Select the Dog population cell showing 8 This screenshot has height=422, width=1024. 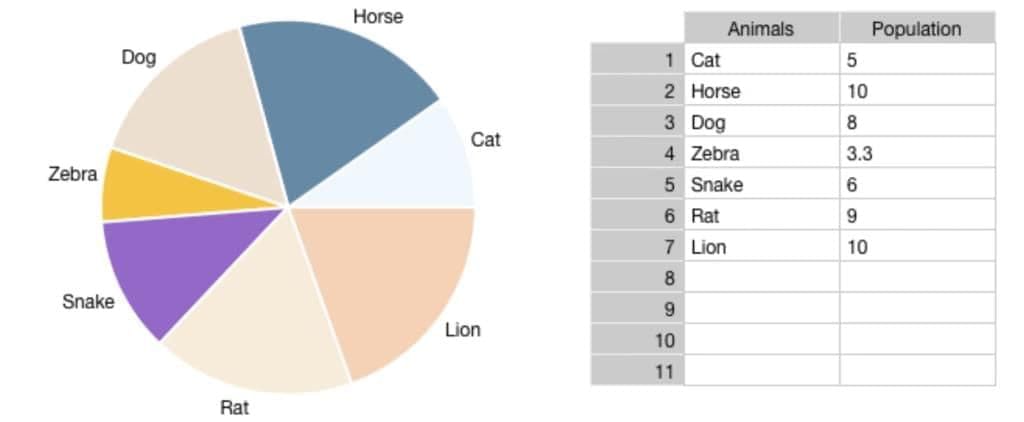point(918,122)
